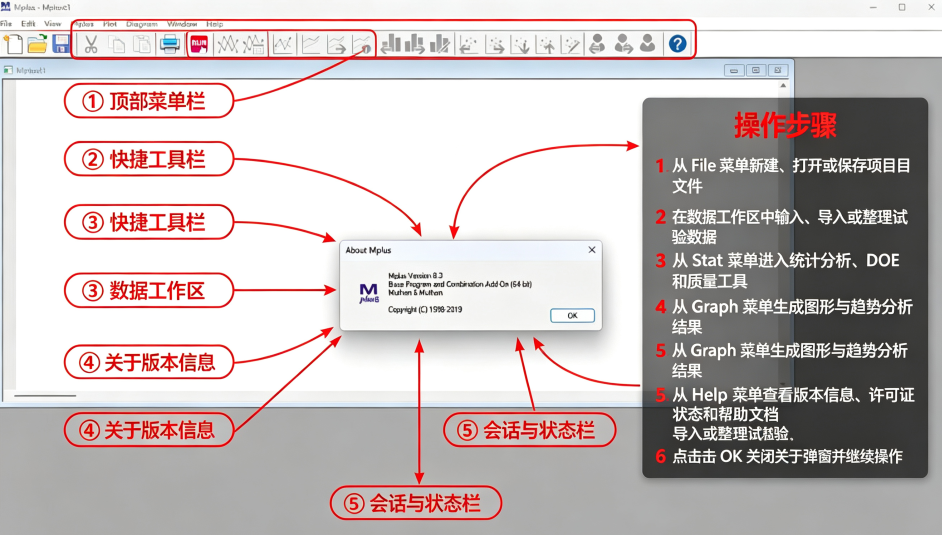
Task: Click the 'About Mplus' dialog title
Action: pyautogui.click(x=368, y=250)
